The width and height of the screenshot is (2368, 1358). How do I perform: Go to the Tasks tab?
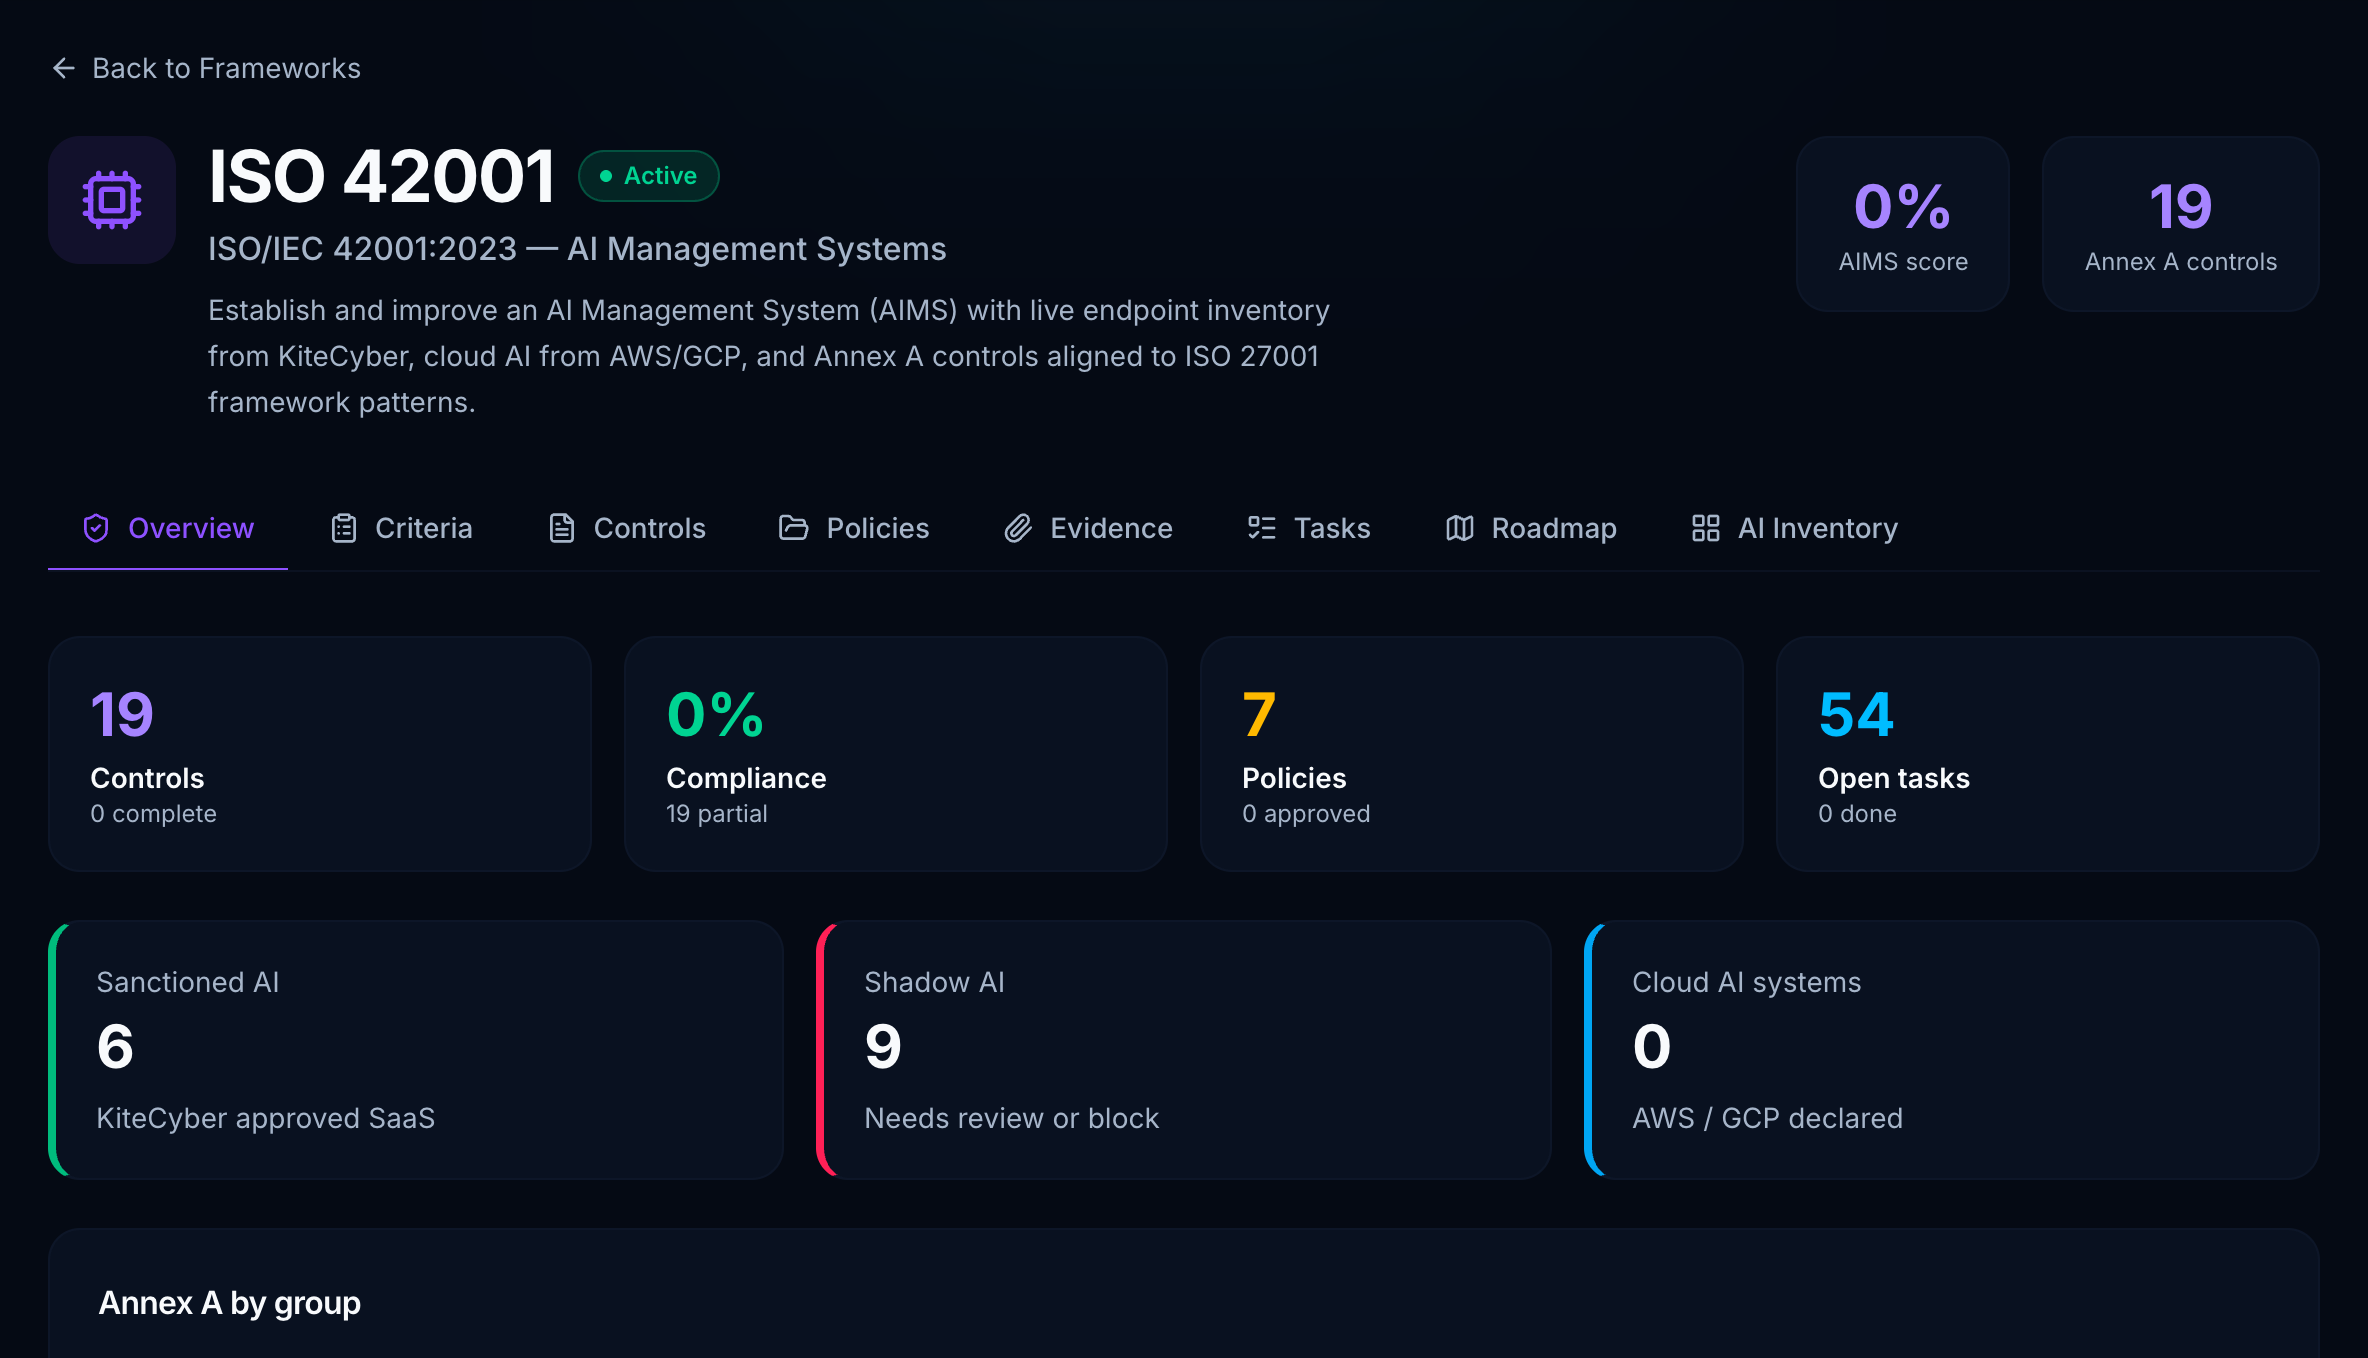coord(1310,528)
